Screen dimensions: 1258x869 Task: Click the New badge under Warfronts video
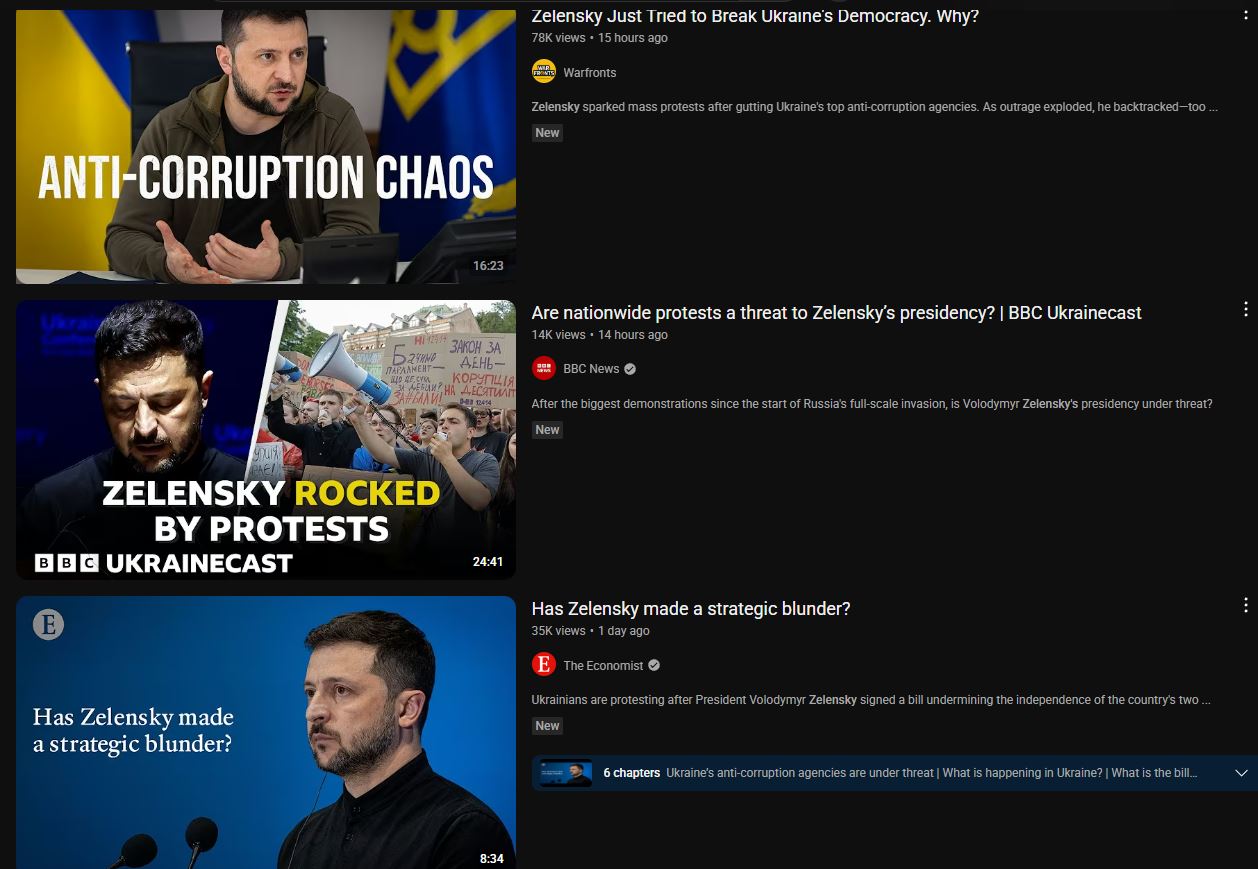pyautogui.click(x=547, y=133)
